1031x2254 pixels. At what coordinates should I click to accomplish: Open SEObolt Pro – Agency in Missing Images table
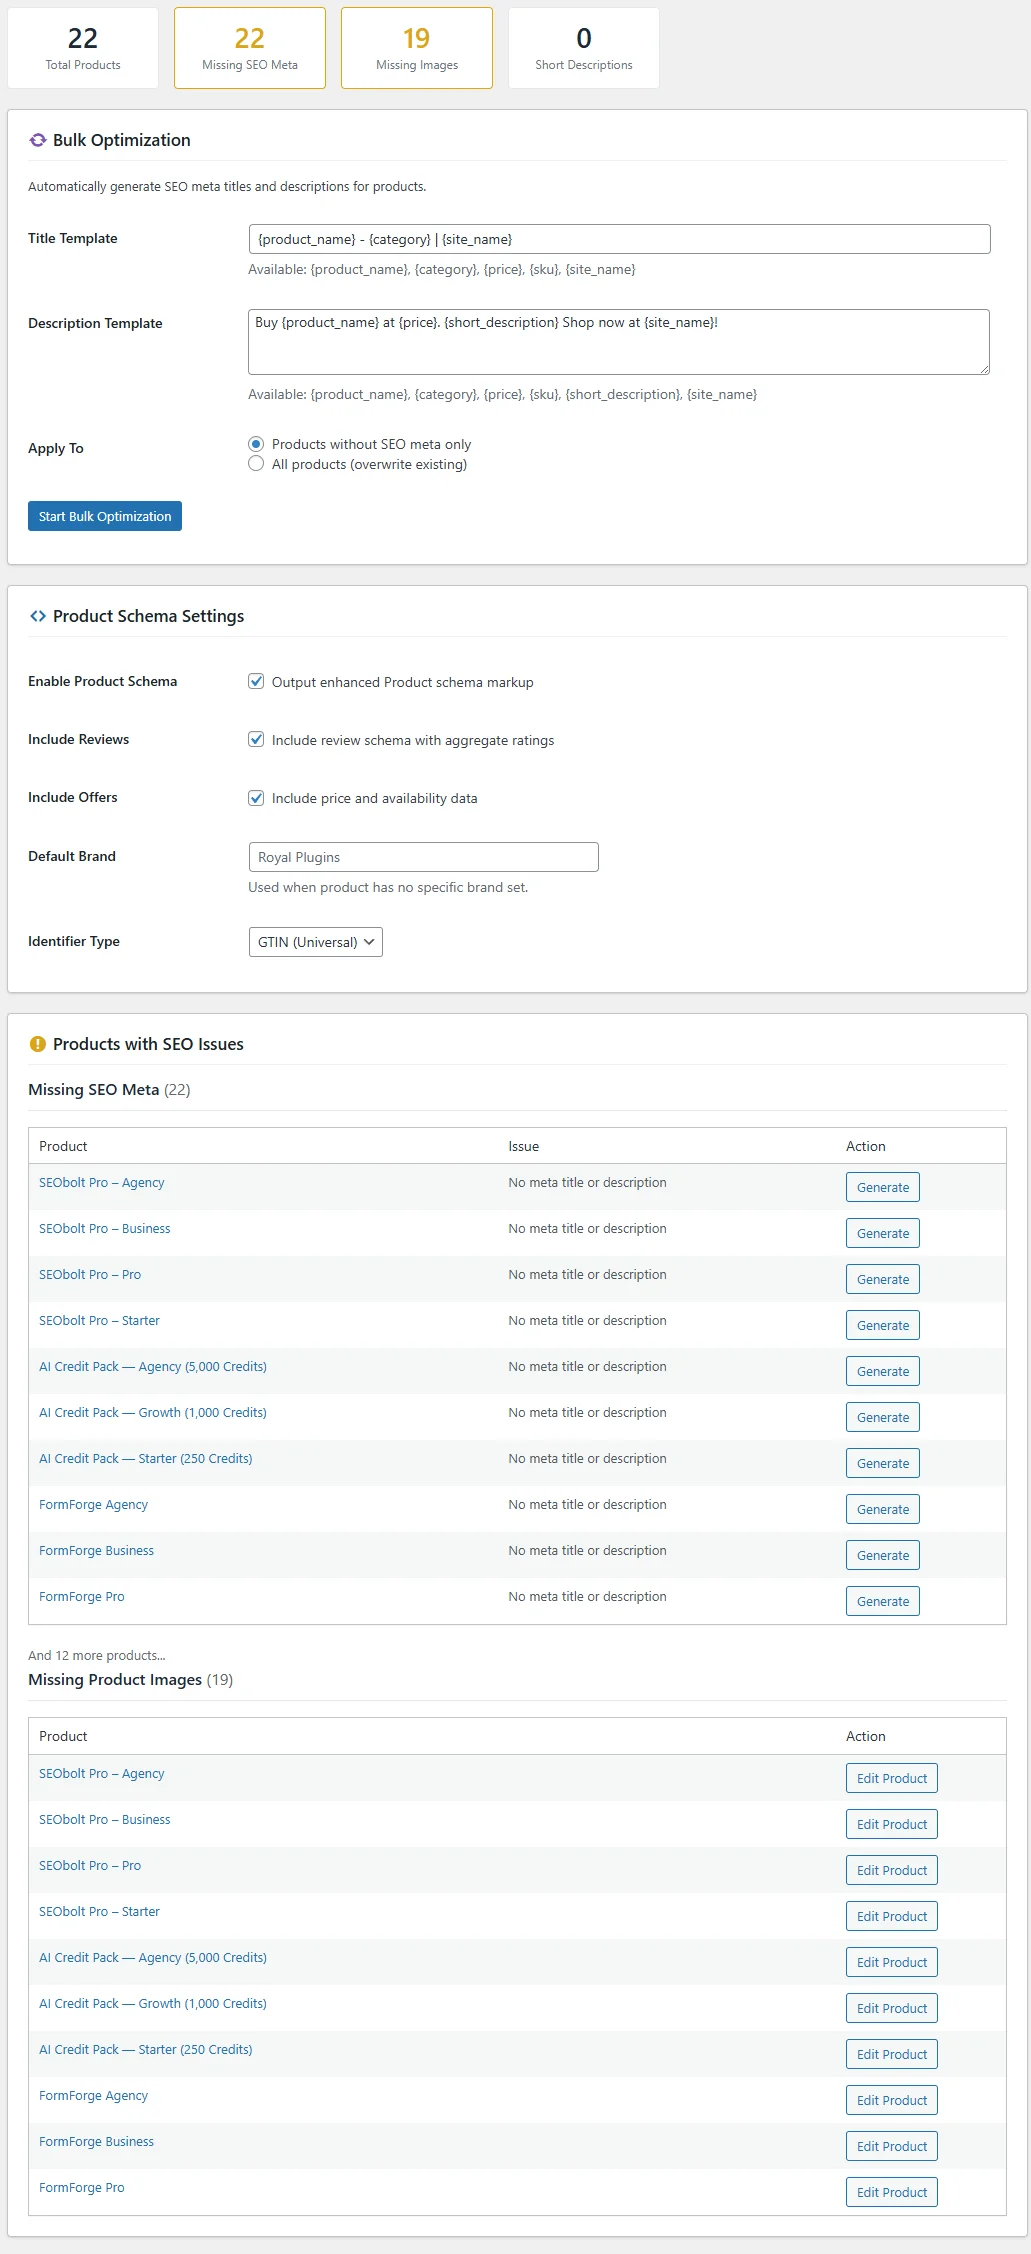(x=102, y=1773)
